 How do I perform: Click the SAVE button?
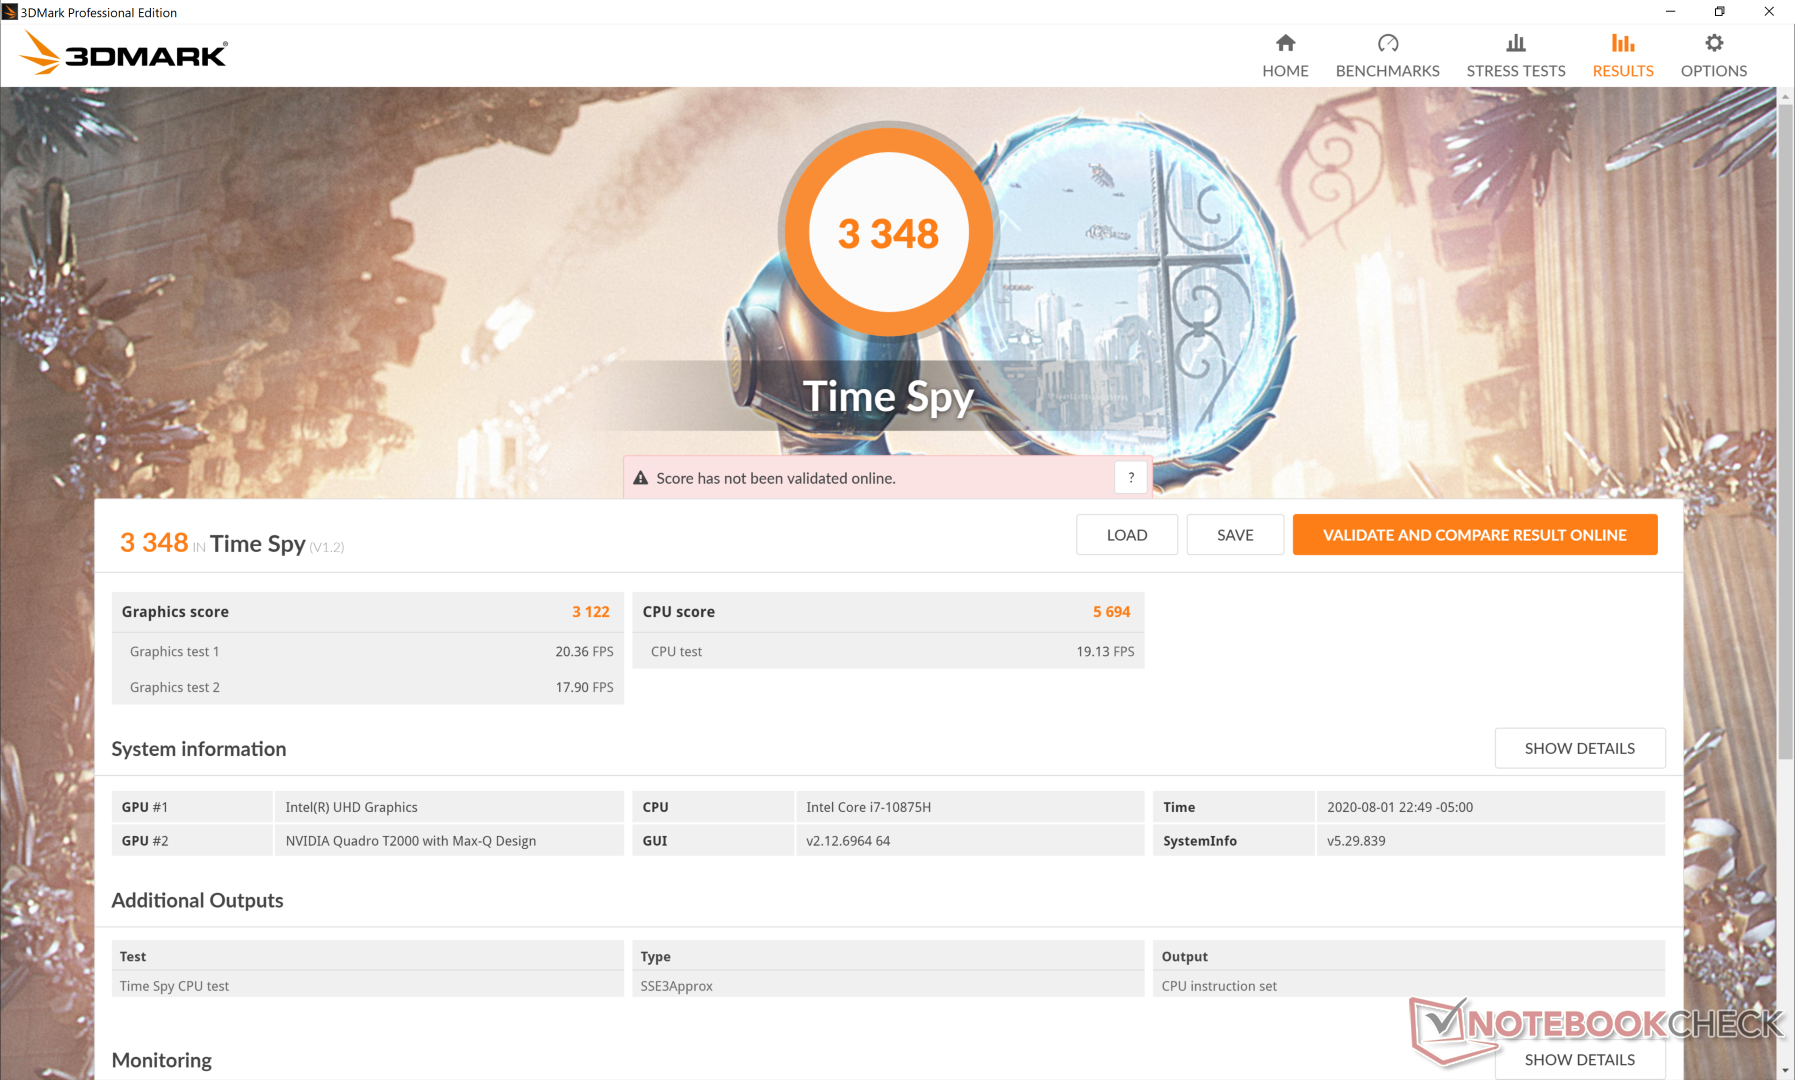1235,535
